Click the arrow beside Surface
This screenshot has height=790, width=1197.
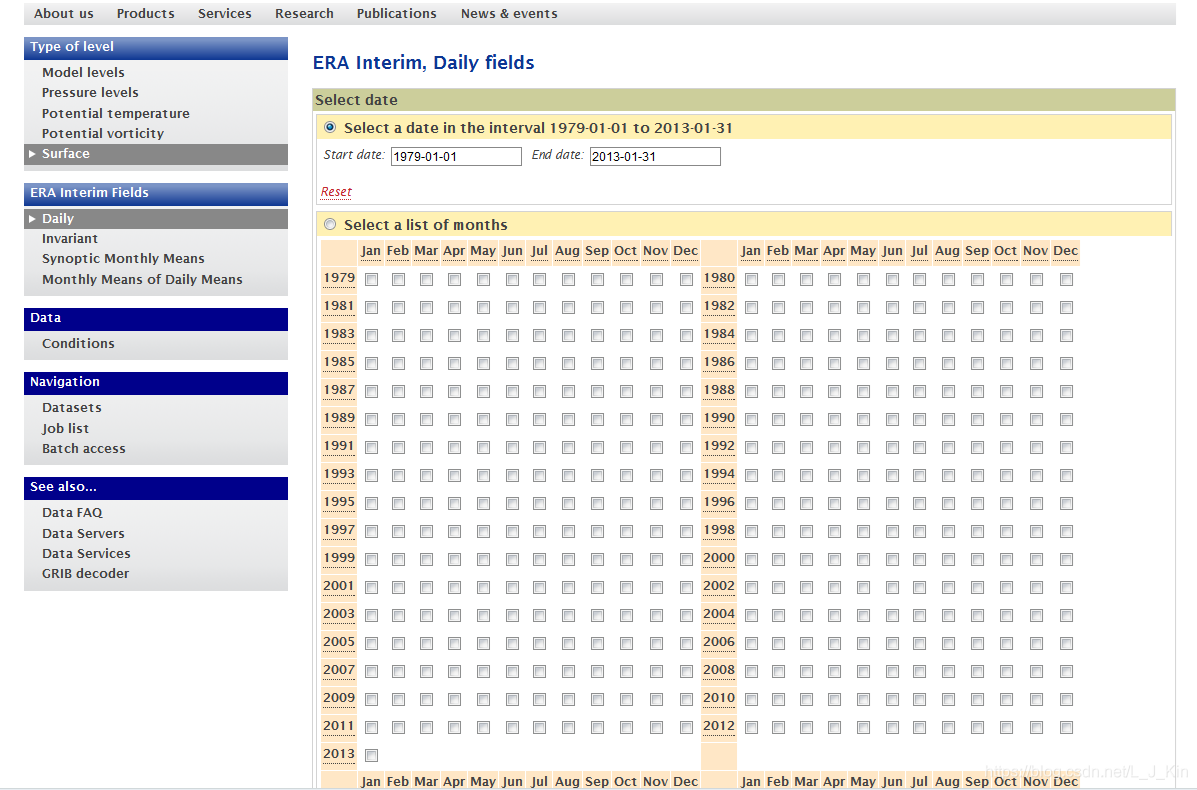[32, 154]
